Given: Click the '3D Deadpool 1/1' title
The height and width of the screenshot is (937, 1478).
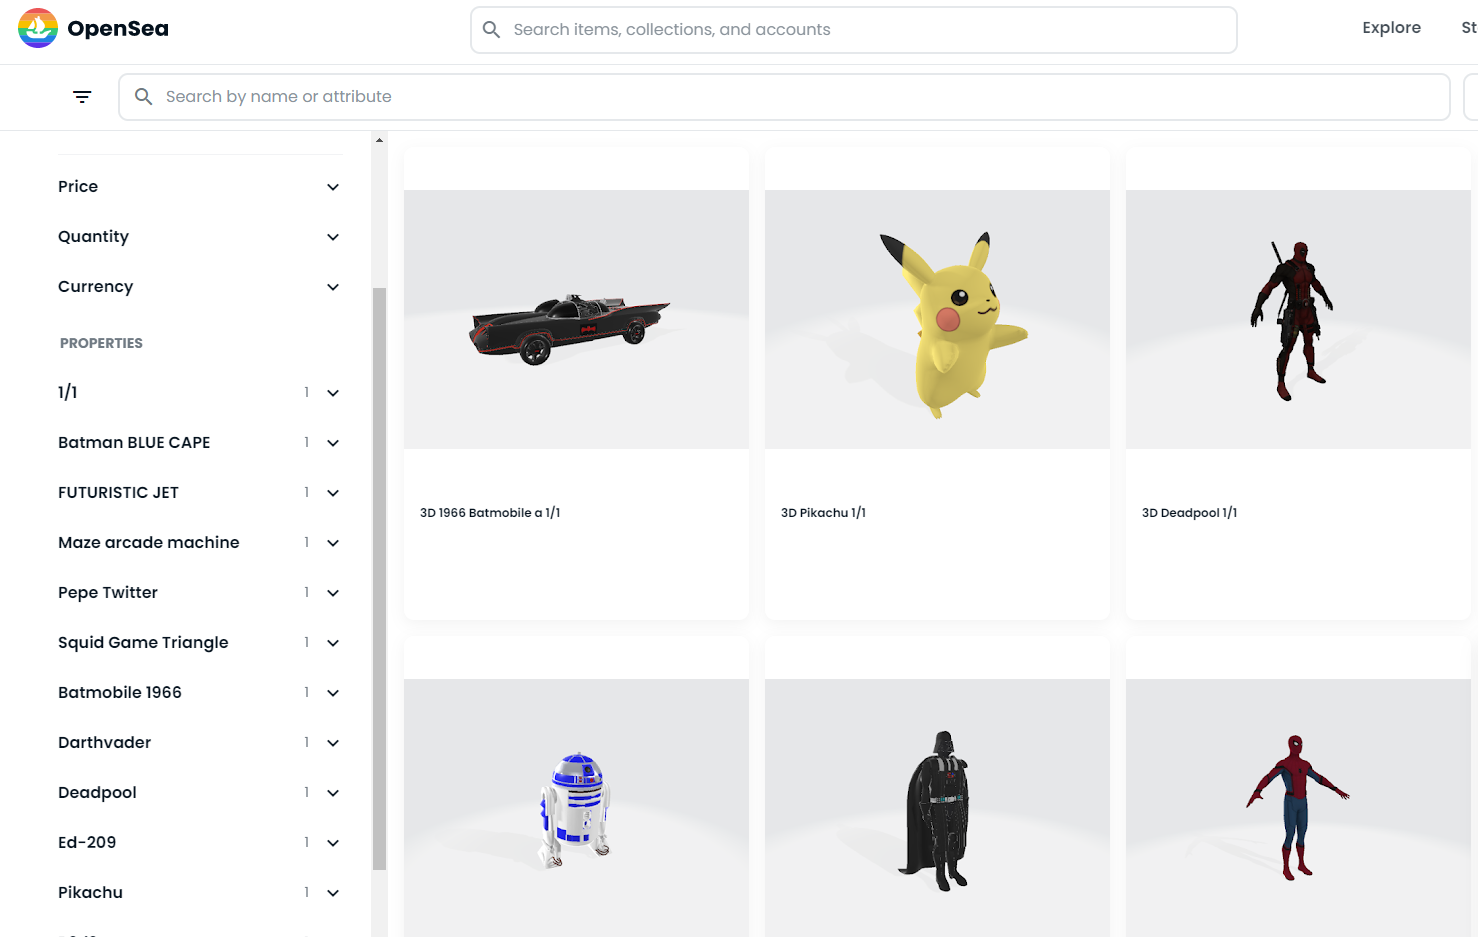Looking at the screenshot, I should (x=1189, y=513).
